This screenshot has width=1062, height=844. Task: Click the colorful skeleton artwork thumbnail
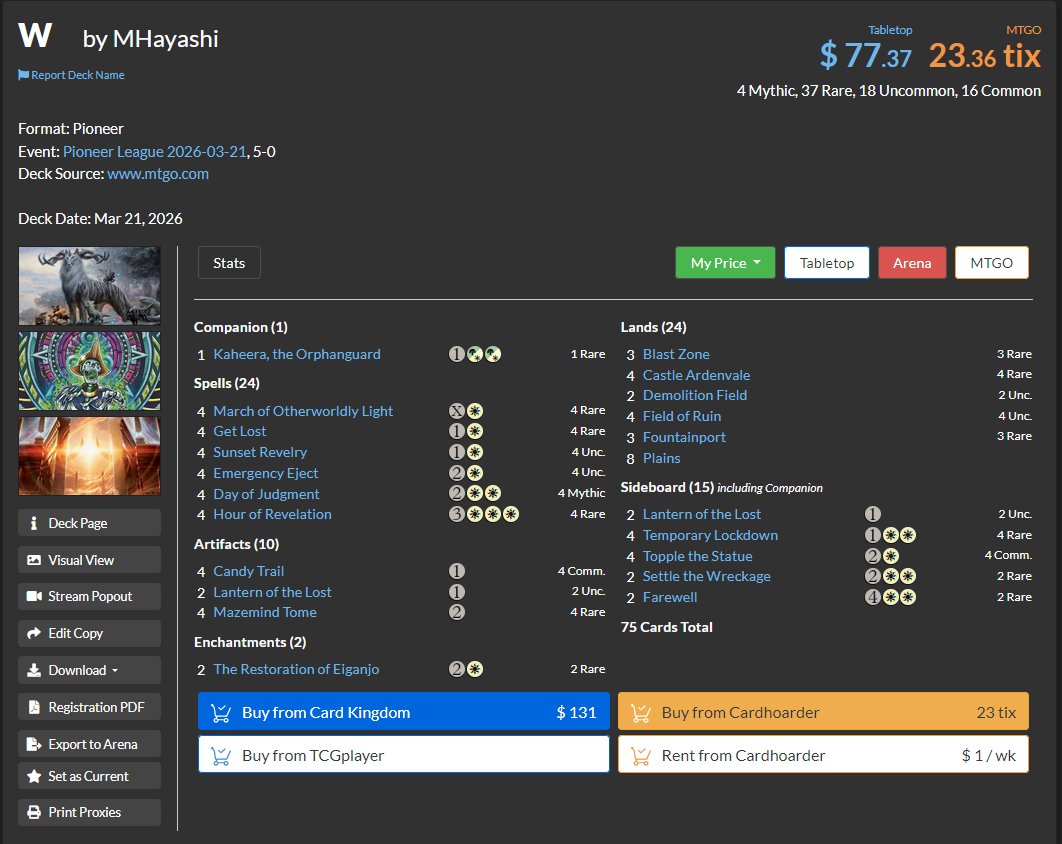89,371
